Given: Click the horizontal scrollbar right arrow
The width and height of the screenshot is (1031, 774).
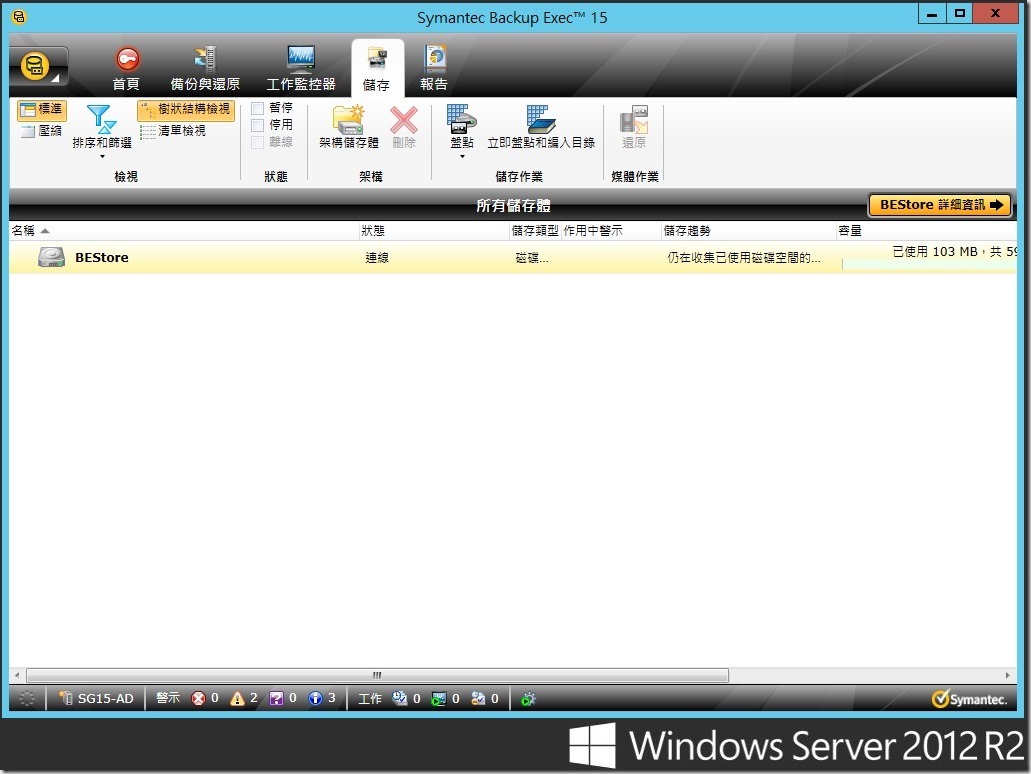Looking at the screenshot, I should click(x=1007, y=675).
